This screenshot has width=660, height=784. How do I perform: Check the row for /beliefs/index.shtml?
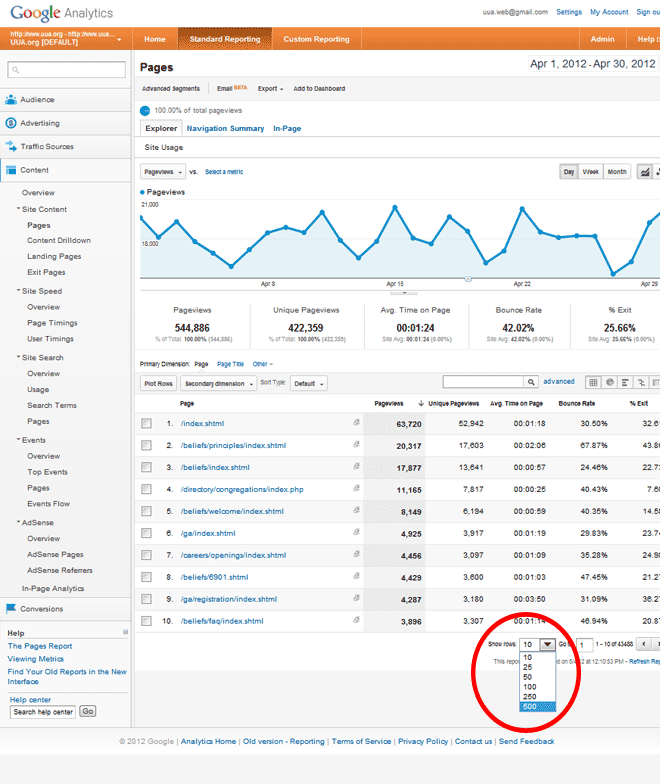(x=146, y=468)
